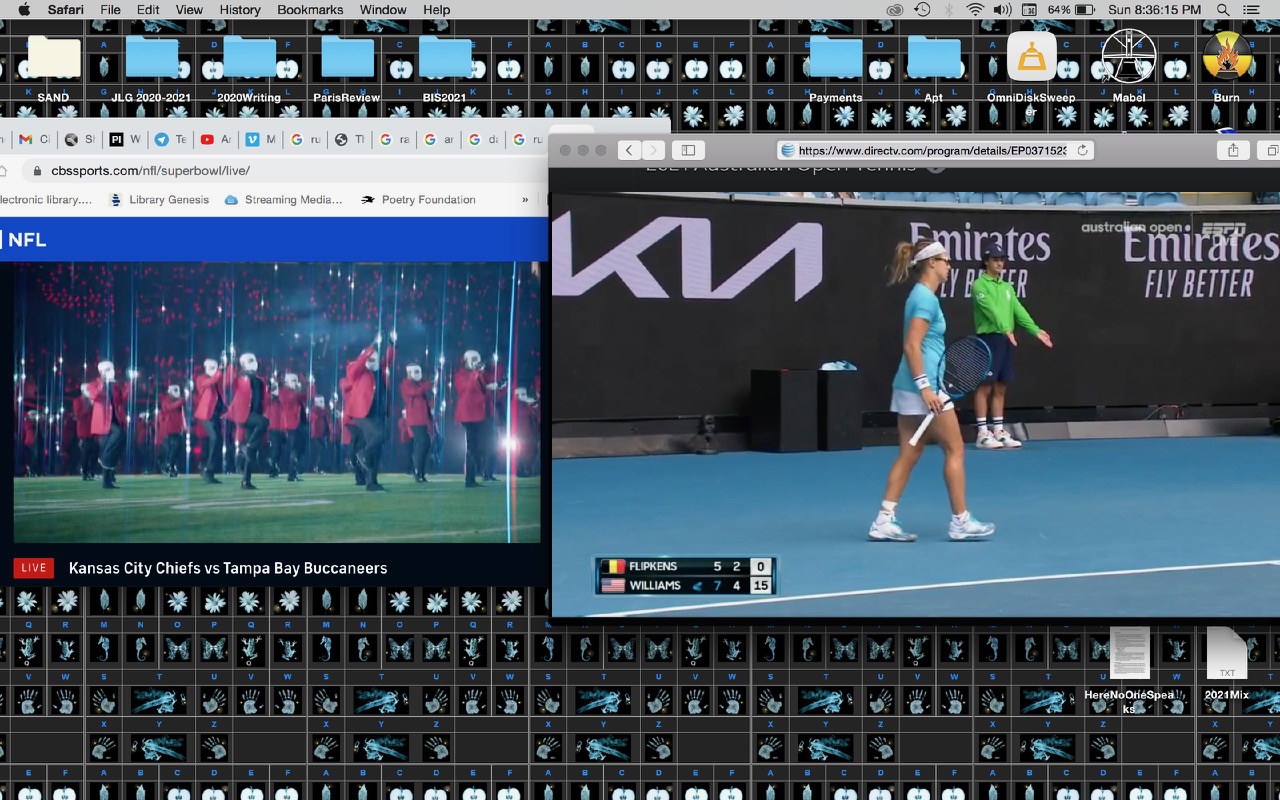Switch to the Google 'ra' tab in Chrome

[x=395, y=139]
